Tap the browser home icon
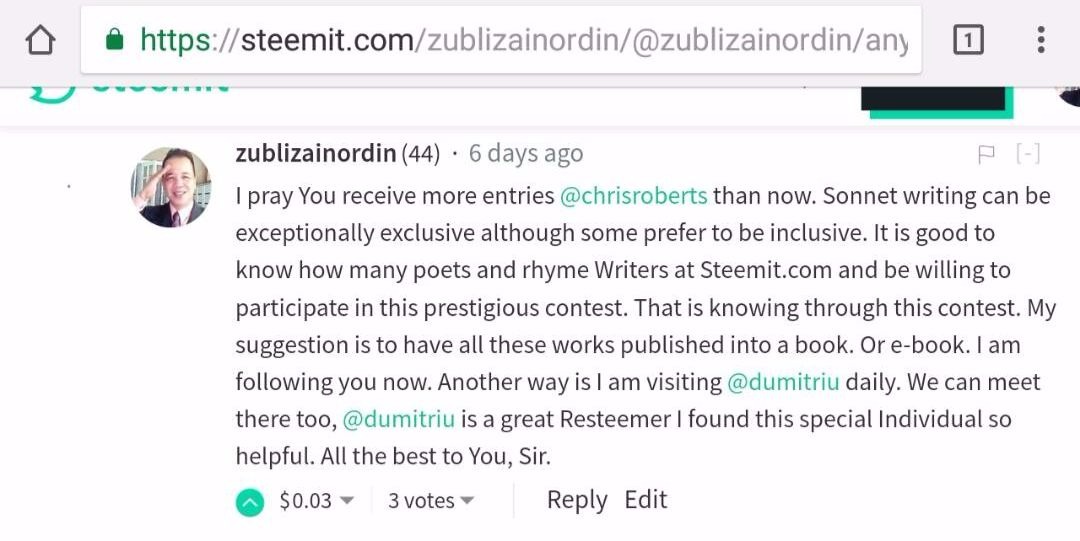Viewport: 1080px width, 541px height. pyautogui.click(x=39, y=40)
